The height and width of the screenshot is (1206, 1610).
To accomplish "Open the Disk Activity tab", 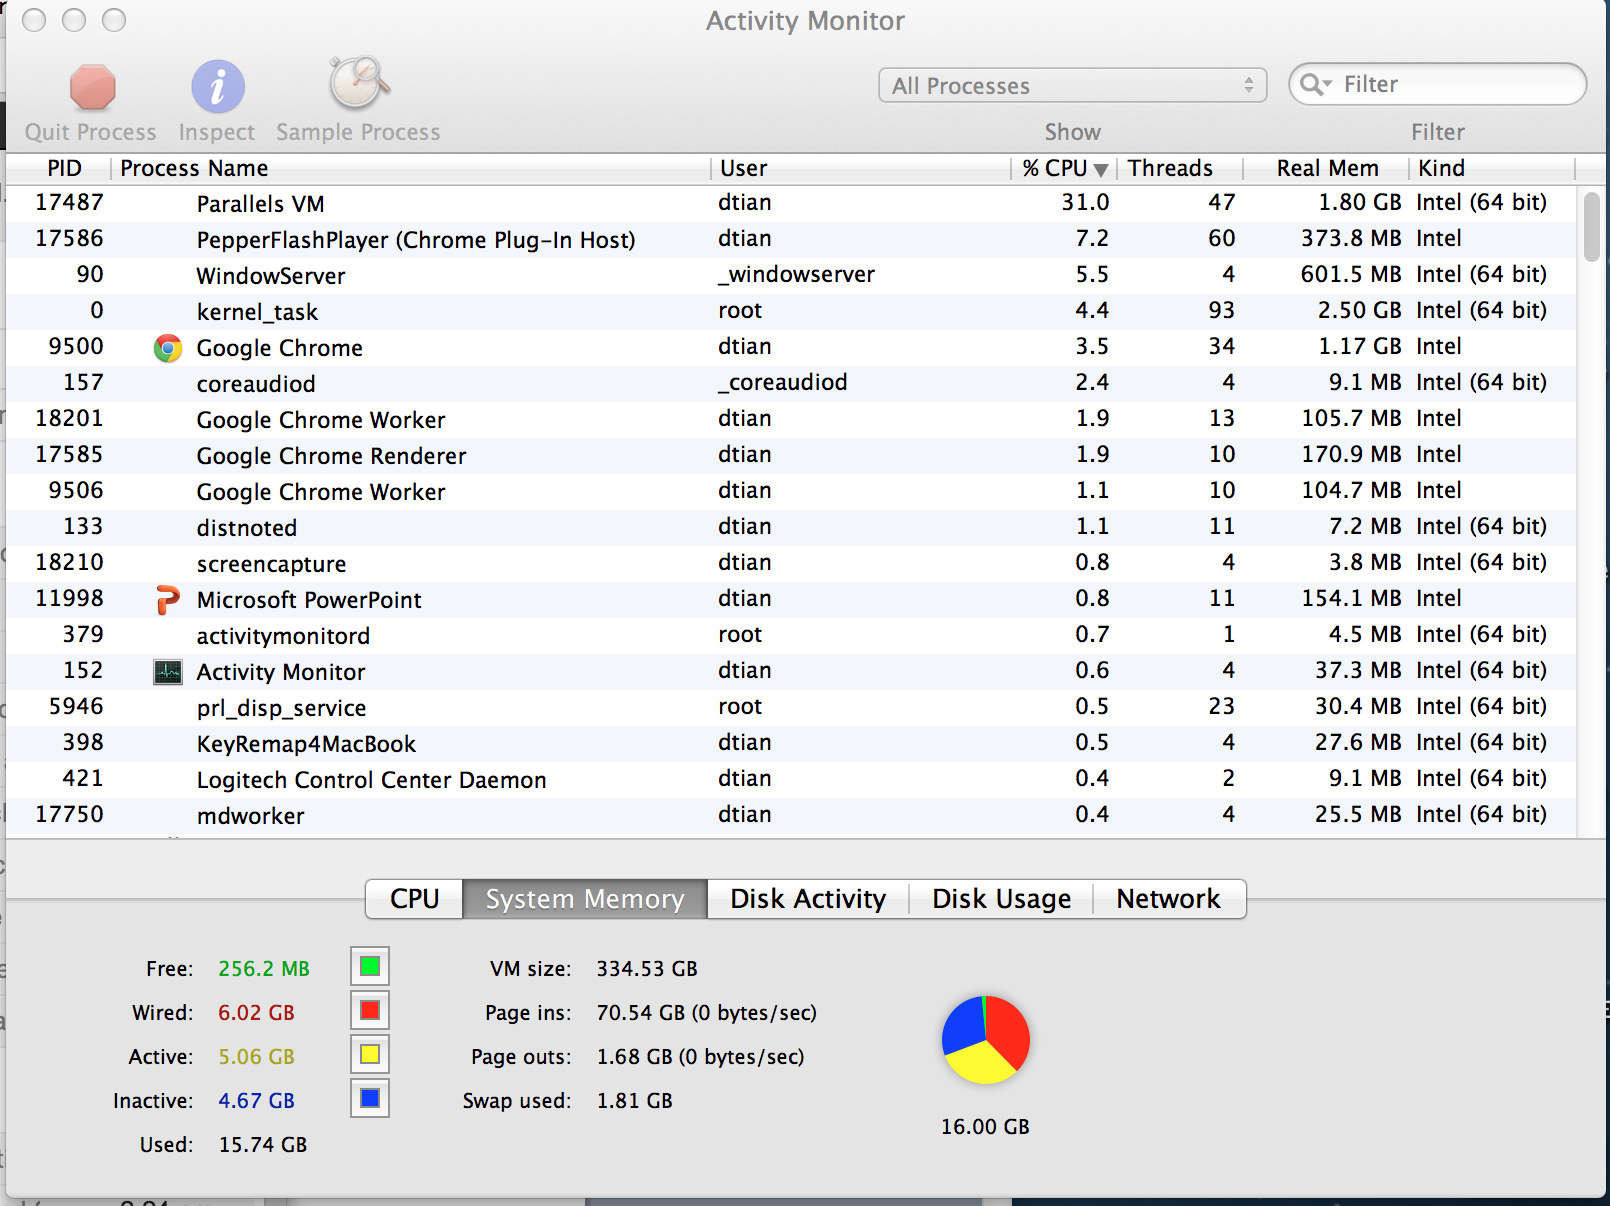I will point(808,899).
